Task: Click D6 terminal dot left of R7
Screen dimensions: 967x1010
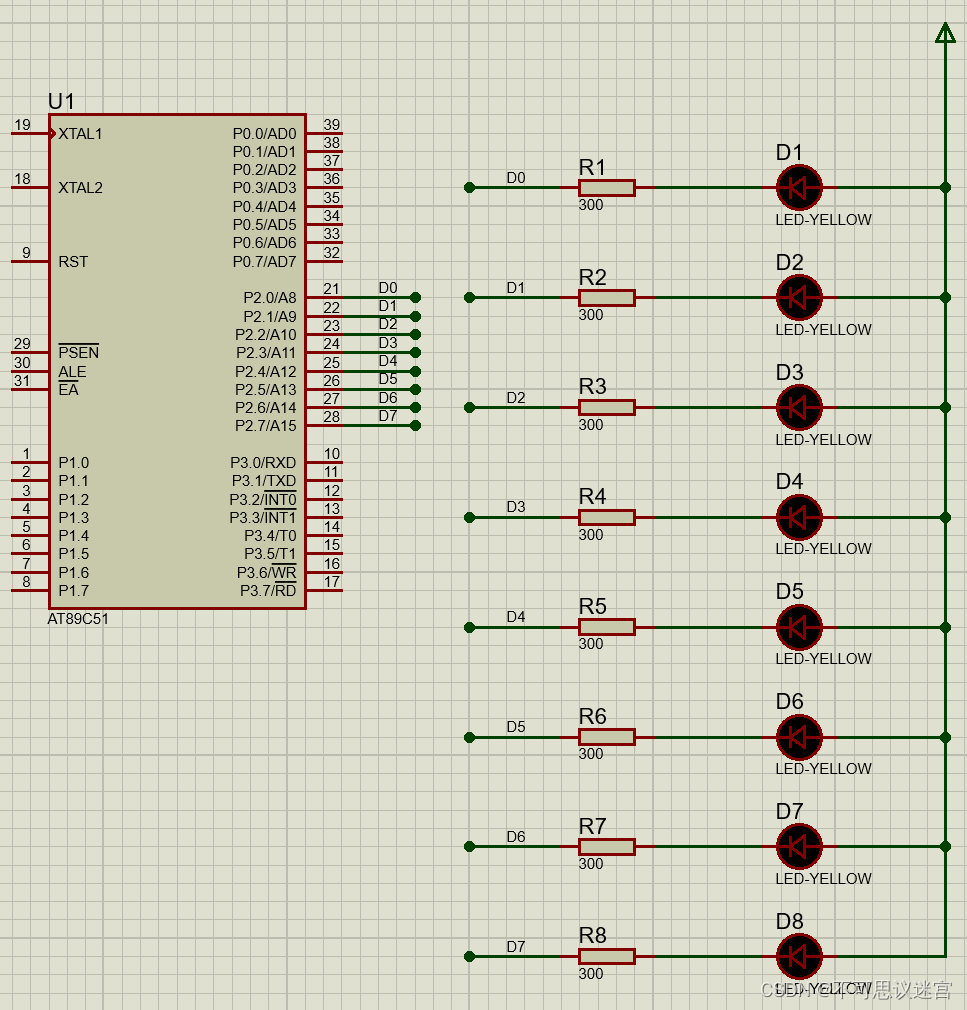Action: (470, 846)
